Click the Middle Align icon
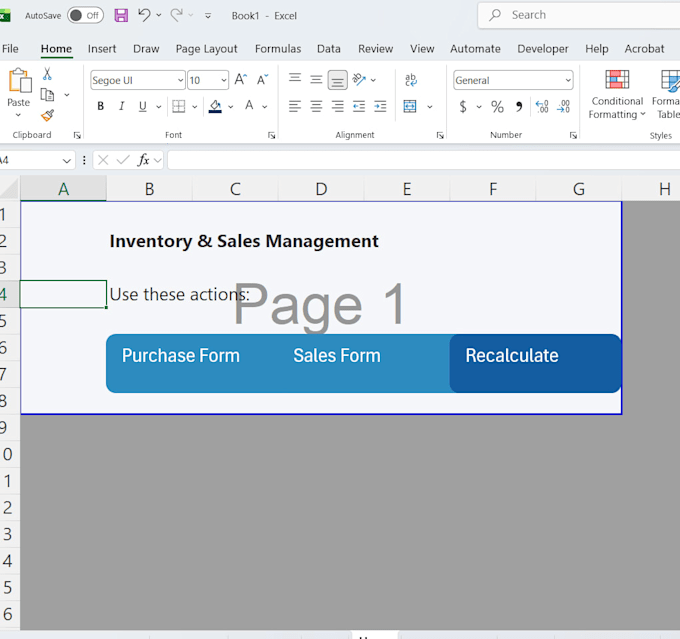 (316, 80)
